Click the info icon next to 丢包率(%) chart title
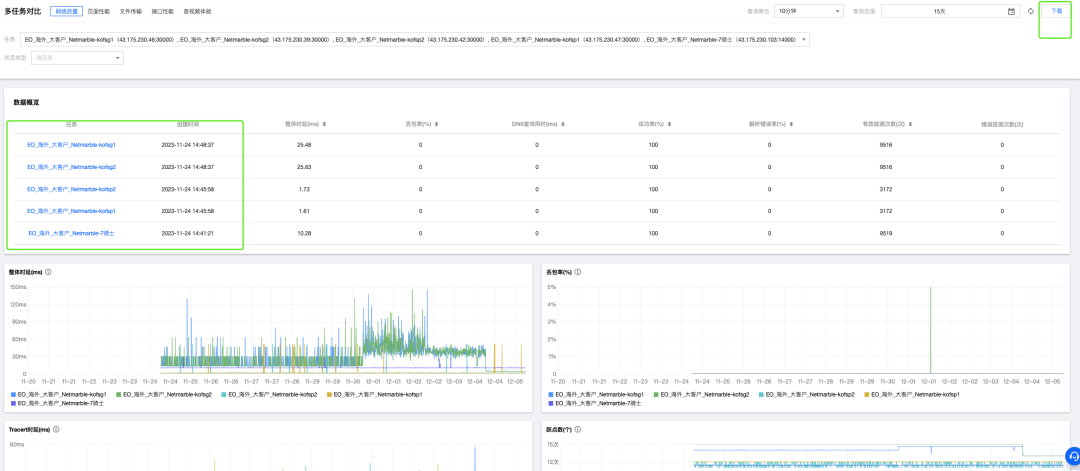 (x=578, y=272)
